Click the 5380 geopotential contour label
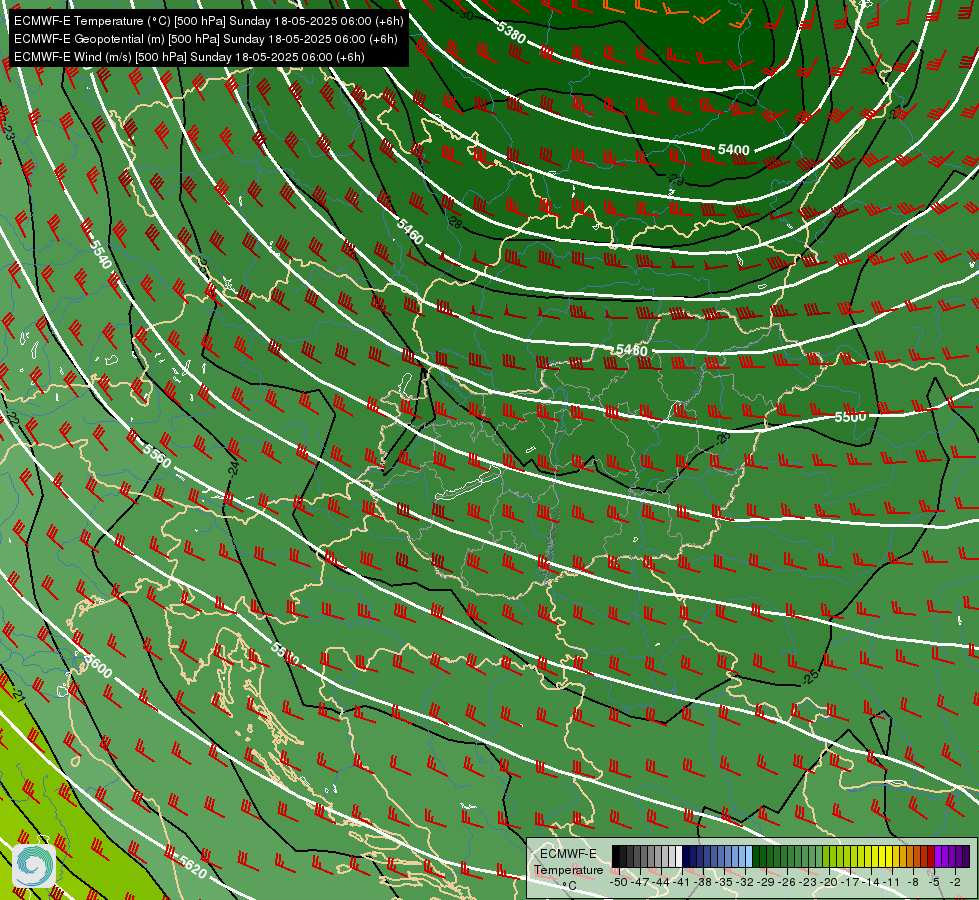 (511, 32)
